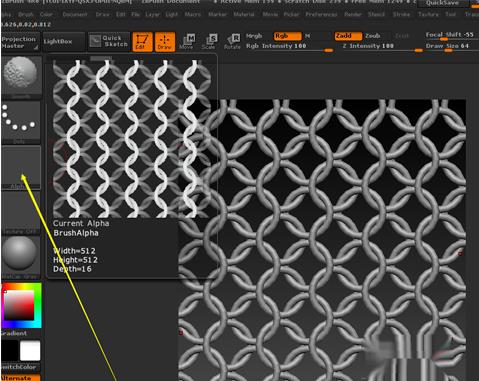Image resolution: width=479 pixels, height=381 pixels.
Task: Open the Picker menu
Action: tap(291, 15)
